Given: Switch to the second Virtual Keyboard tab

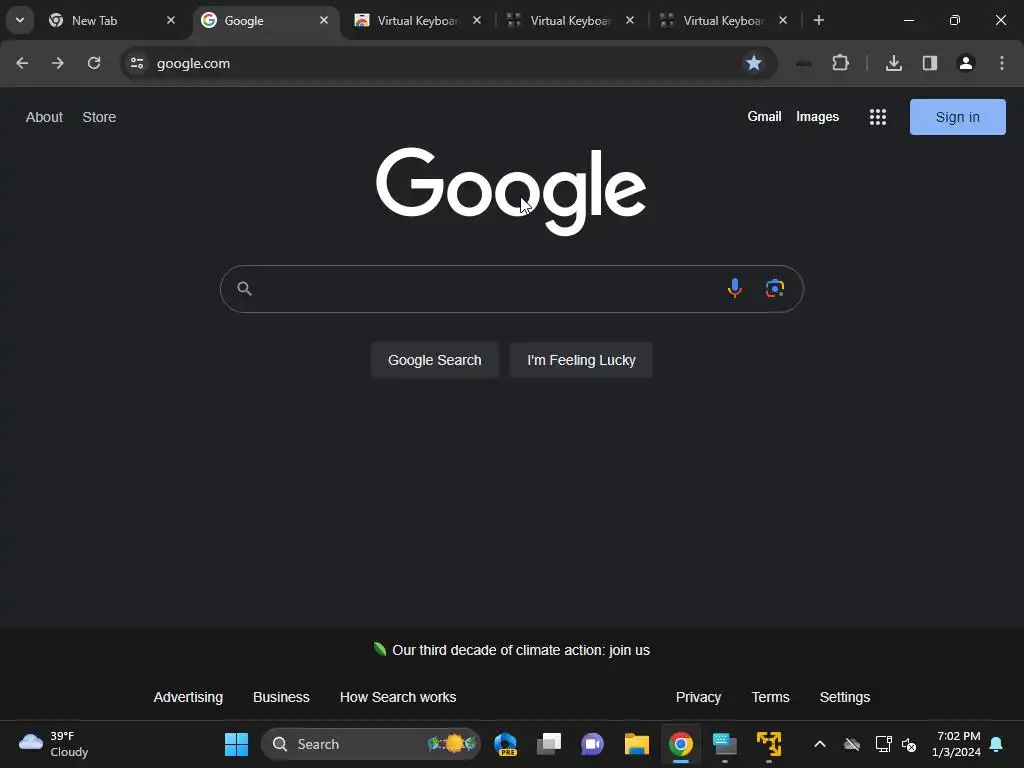Looking at the screenshot, I should (x=569, y=20).
